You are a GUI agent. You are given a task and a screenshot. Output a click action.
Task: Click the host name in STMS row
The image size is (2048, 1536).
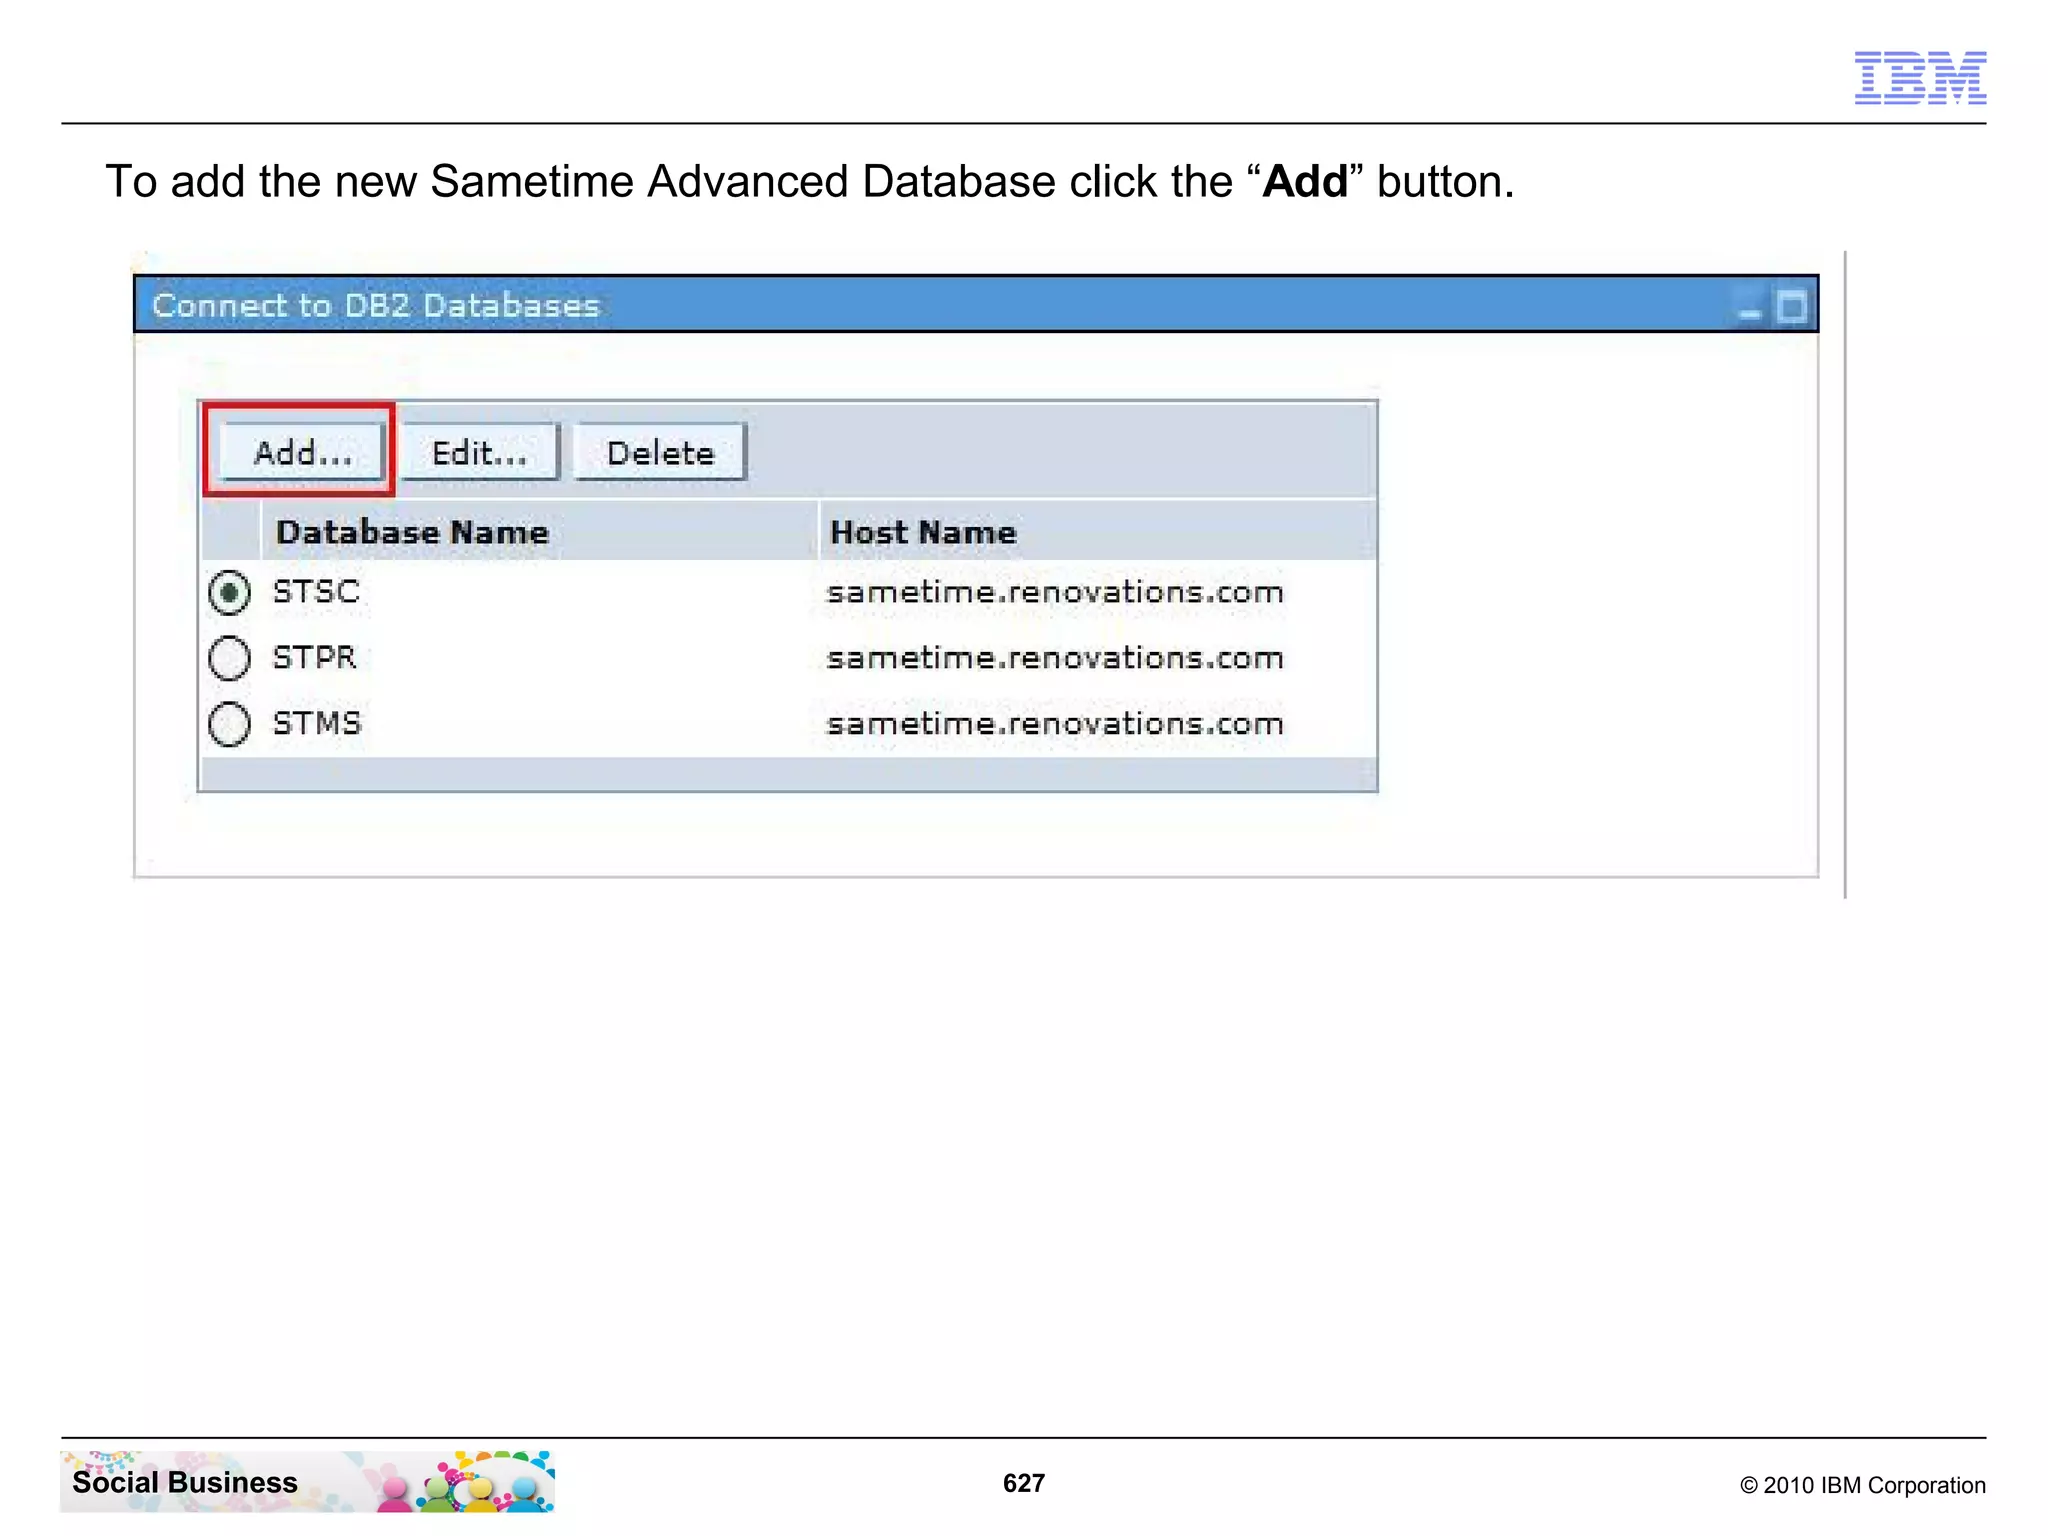(1055, 724)
